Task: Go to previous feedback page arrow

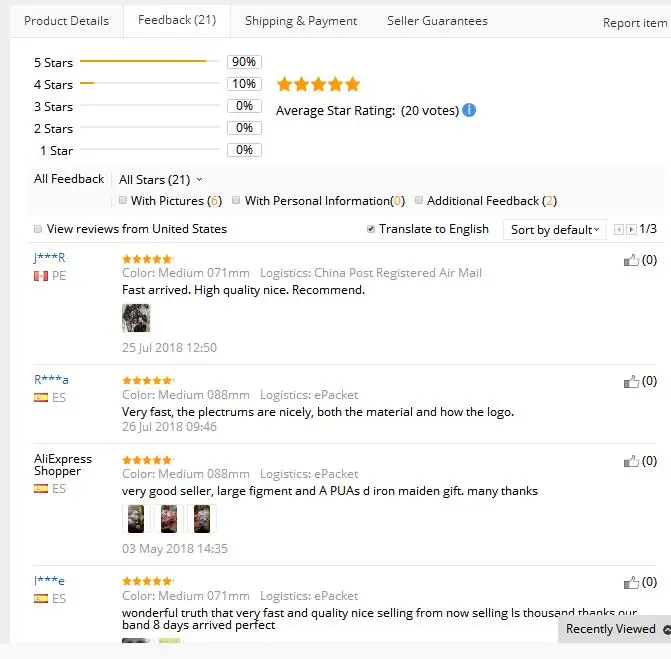Action: click(619, 229)
